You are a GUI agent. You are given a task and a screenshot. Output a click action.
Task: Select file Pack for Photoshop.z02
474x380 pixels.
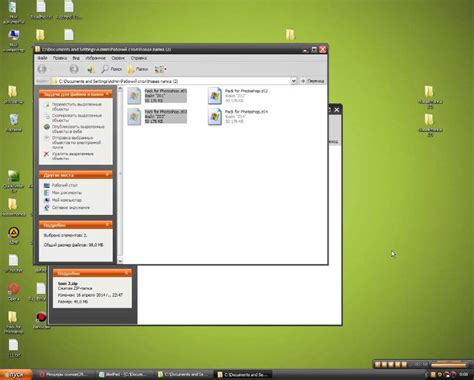238,96
